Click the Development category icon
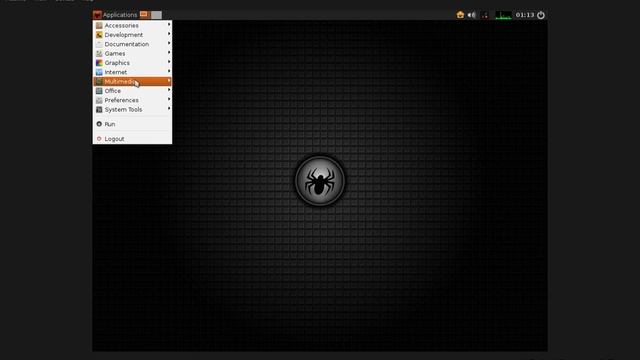Image resolution: width=640 pixels, height=360 pixels. click(x=99, y=35)
